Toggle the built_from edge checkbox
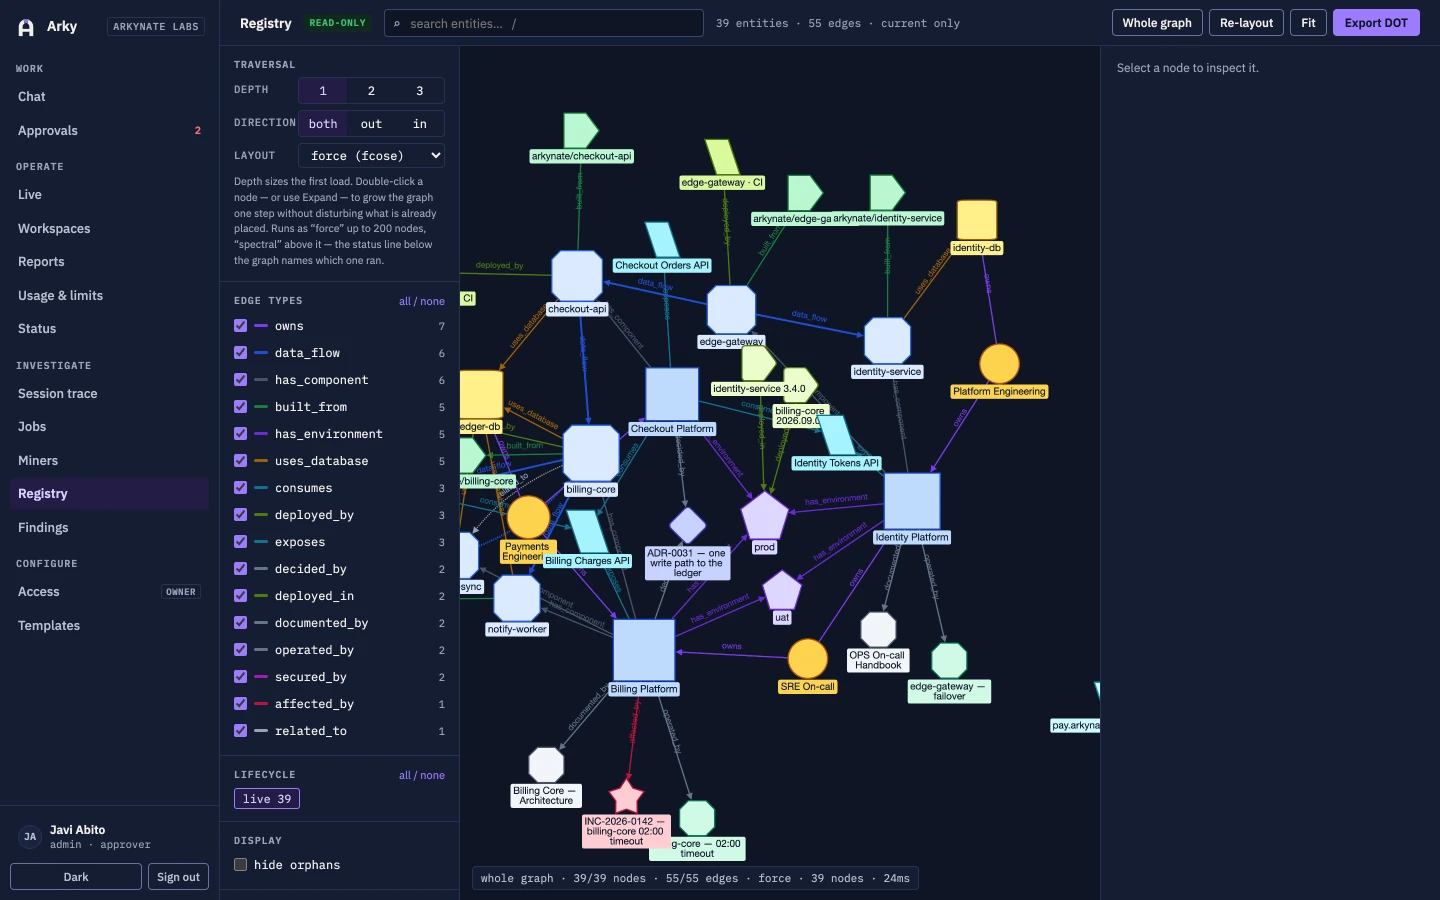 click(240, 407)
